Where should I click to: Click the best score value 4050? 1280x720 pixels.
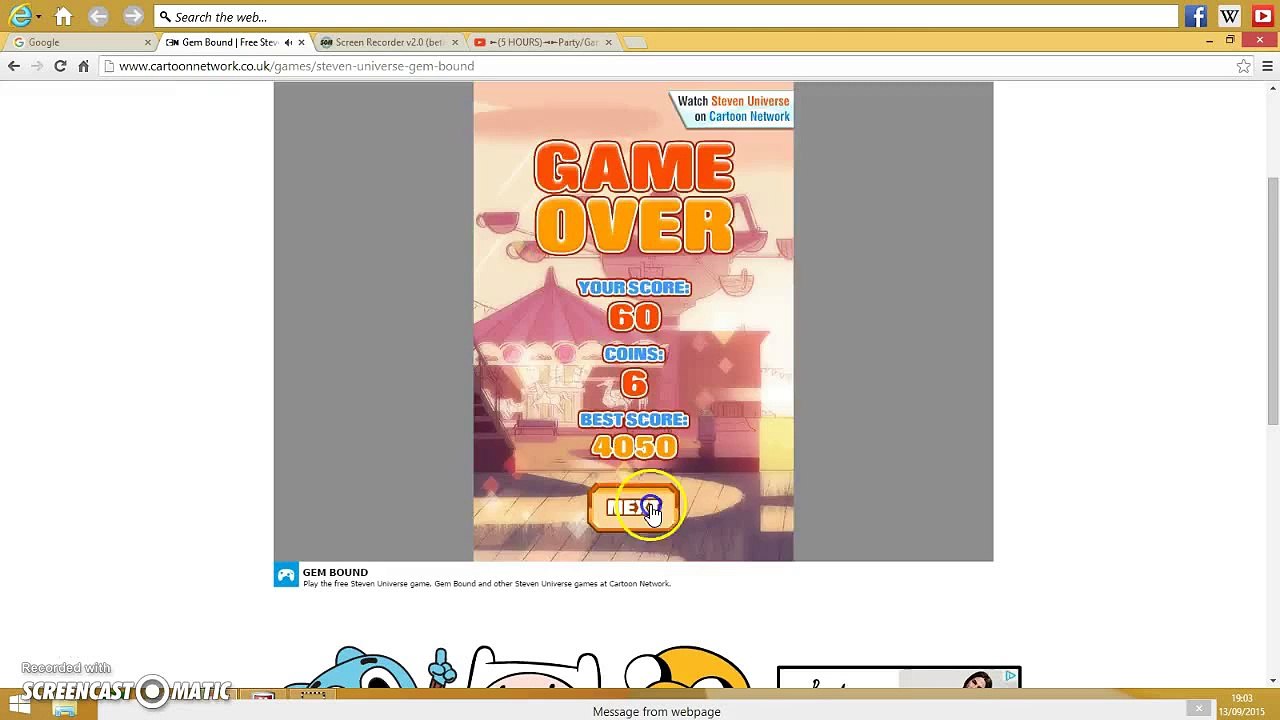click(x=634, y=447)
